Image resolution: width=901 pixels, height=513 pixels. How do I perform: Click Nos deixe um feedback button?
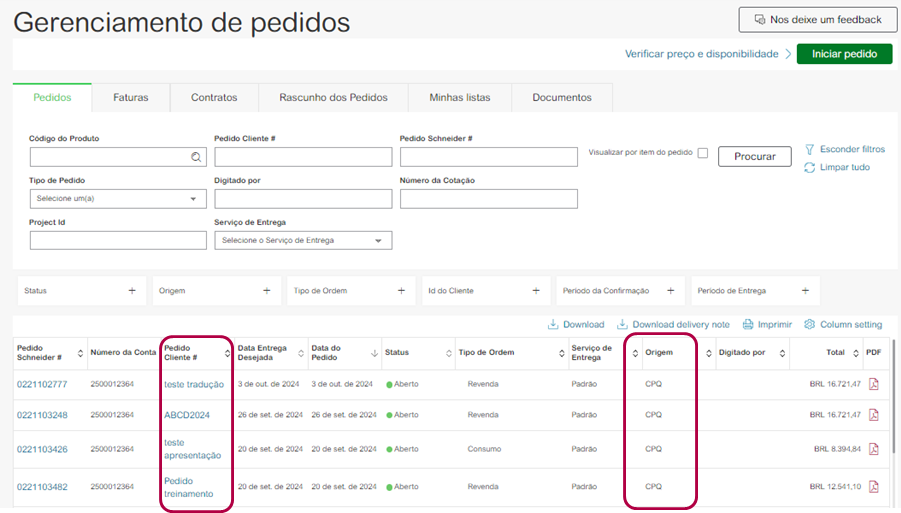818,20
